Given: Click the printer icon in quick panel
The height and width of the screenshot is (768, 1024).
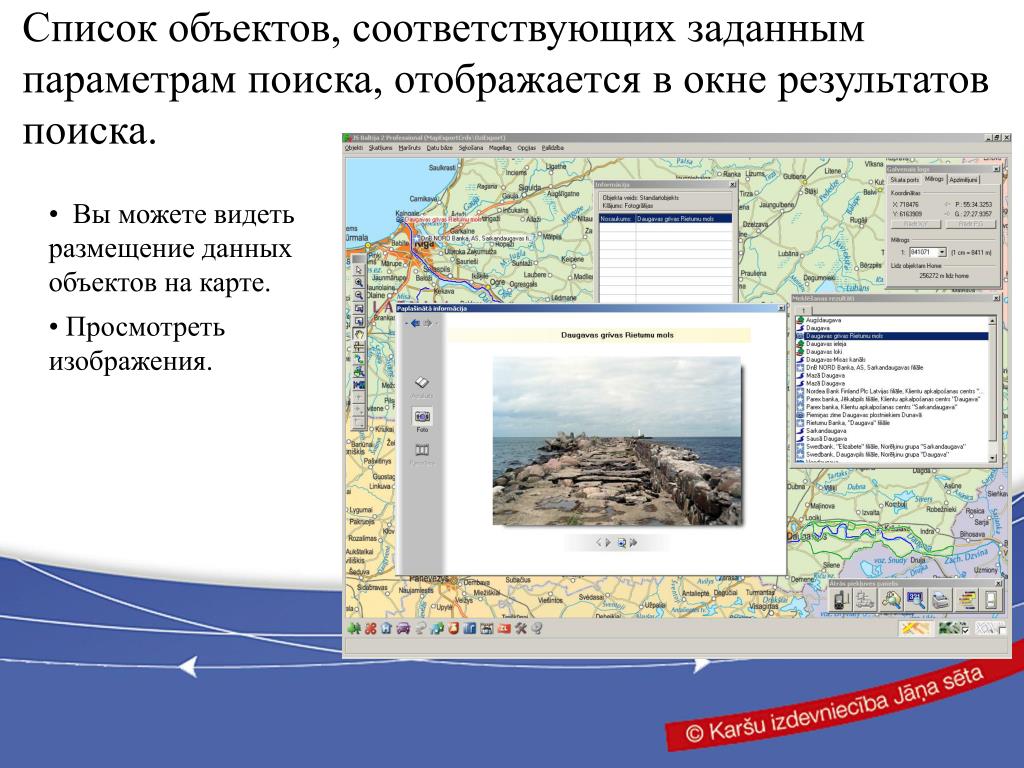Looking at the screenshot, I should click(940, 600).
